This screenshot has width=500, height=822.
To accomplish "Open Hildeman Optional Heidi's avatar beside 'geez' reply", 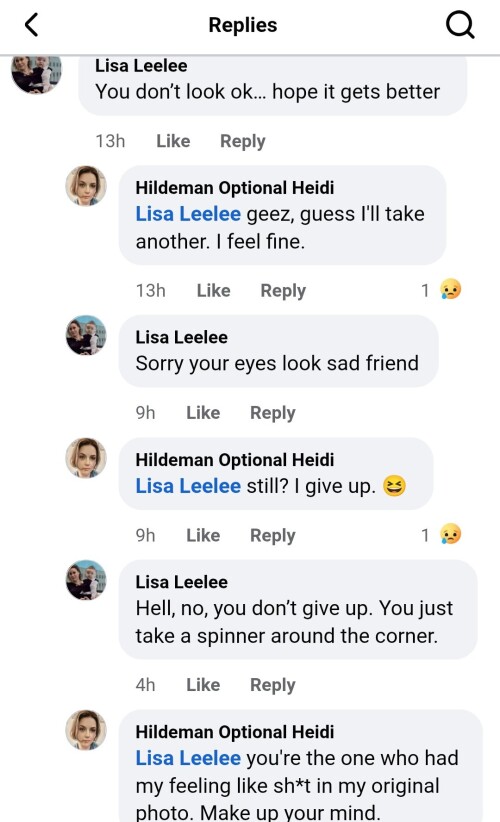I will point(86,186).
